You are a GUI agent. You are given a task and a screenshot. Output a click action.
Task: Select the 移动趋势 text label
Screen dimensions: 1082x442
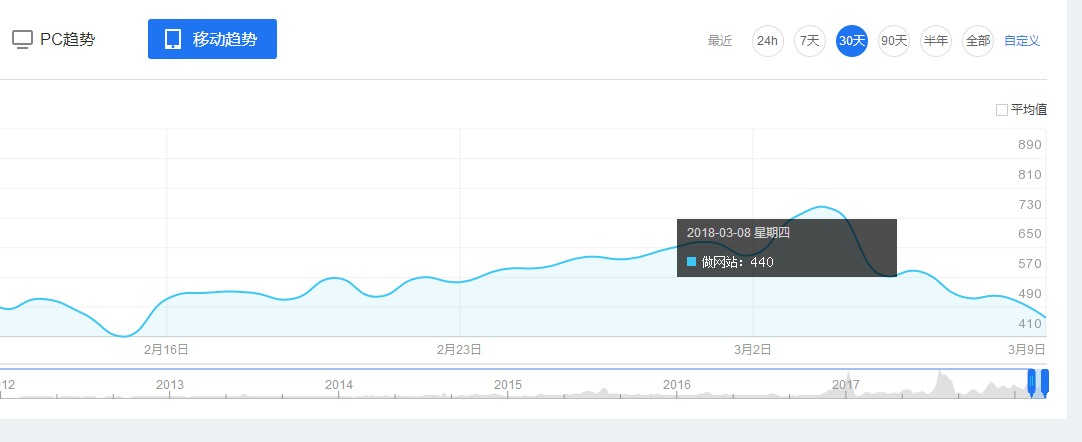click(224, 40)
